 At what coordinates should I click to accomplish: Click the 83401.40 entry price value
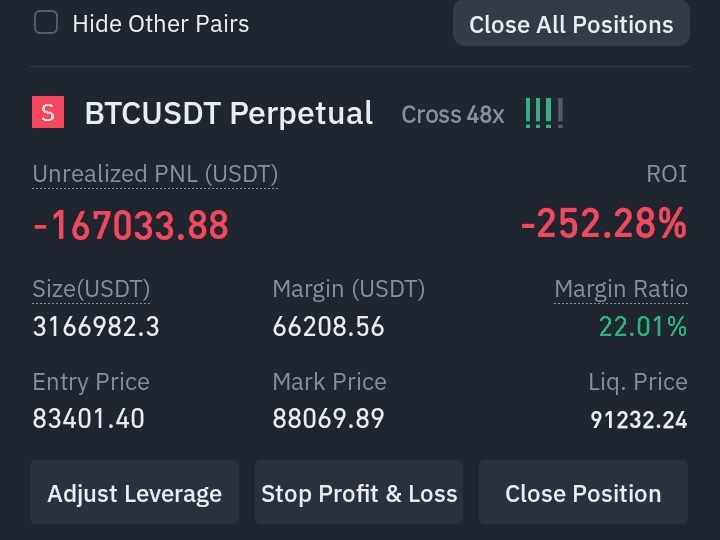click(89, 418)
